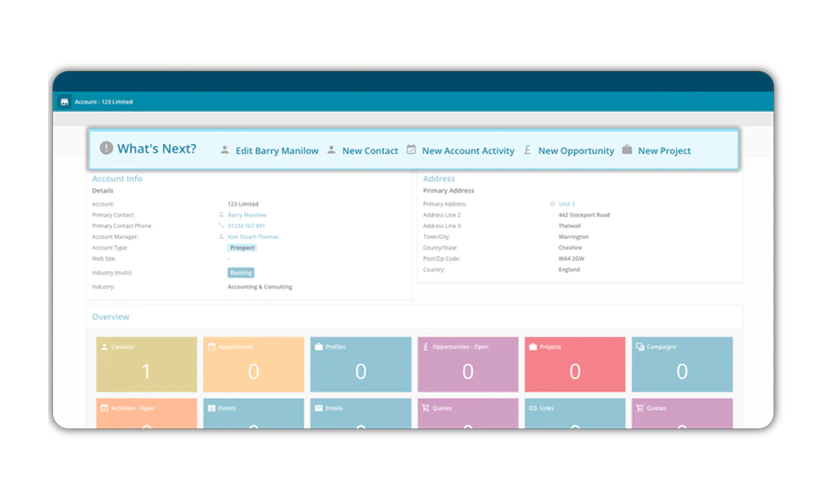Viewport: 833px width, 500px height.
Task: Follow the Unit 3 primary address link
Action: [566, 204]
